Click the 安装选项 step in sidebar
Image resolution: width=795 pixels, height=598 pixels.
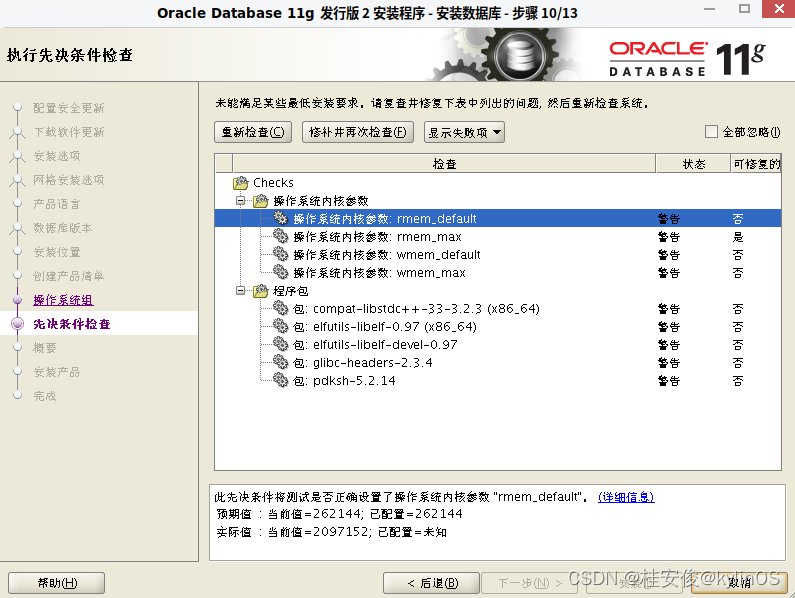[x=57, y=156]
